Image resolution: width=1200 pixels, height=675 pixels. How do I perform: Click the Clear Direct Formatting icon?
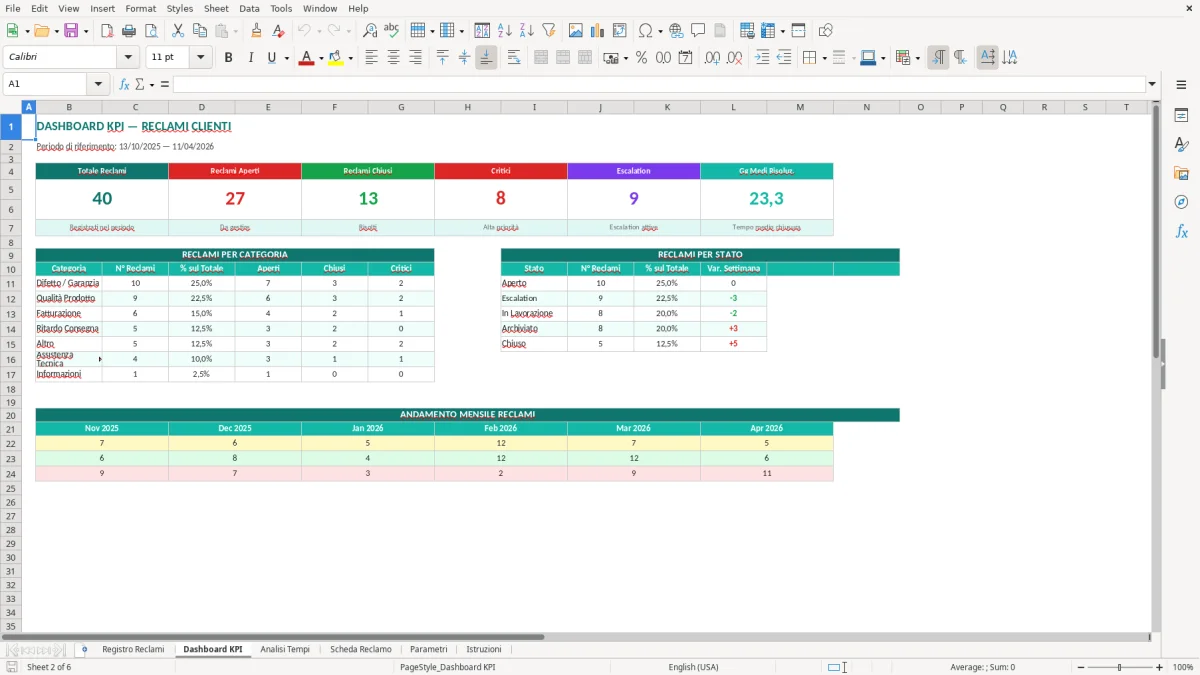point(278,31)
